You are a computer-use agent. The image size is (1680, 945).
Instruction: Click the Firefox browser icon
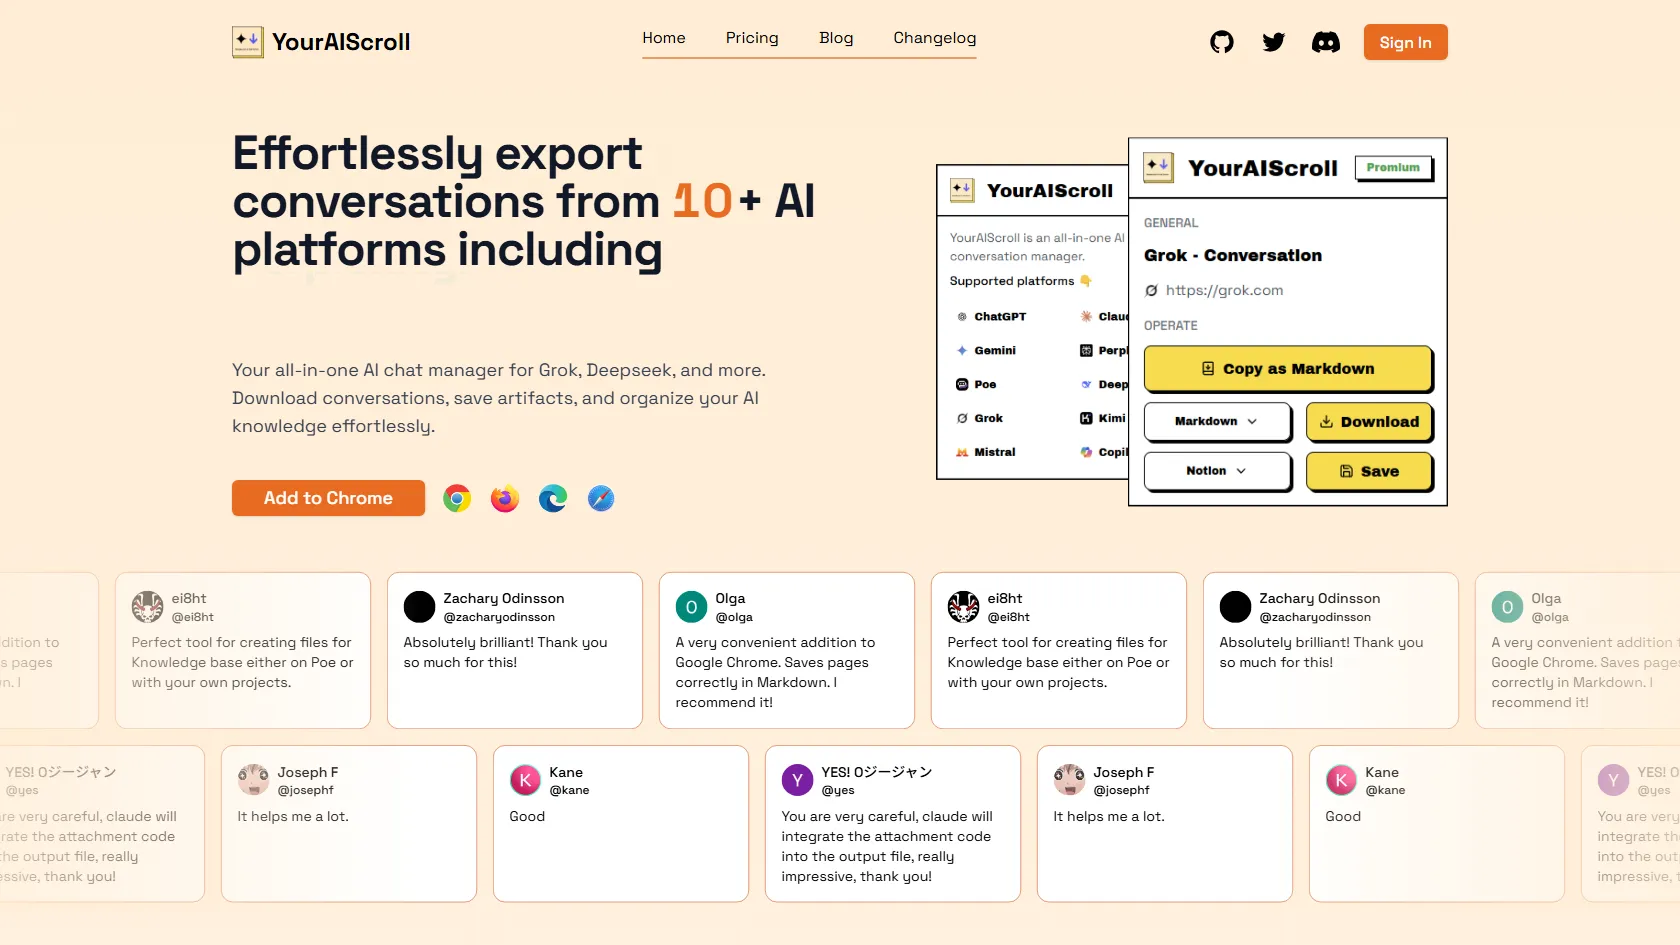[x=505, y=498]
